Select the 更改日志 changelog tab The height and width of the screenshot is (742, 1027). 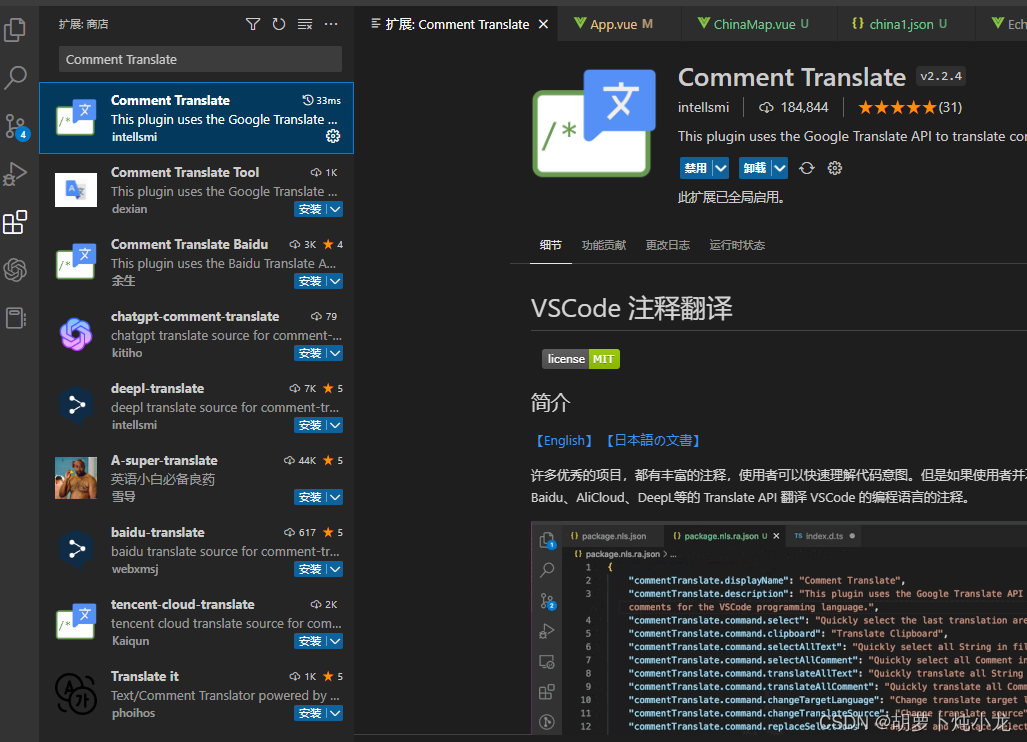pos(667,245)
